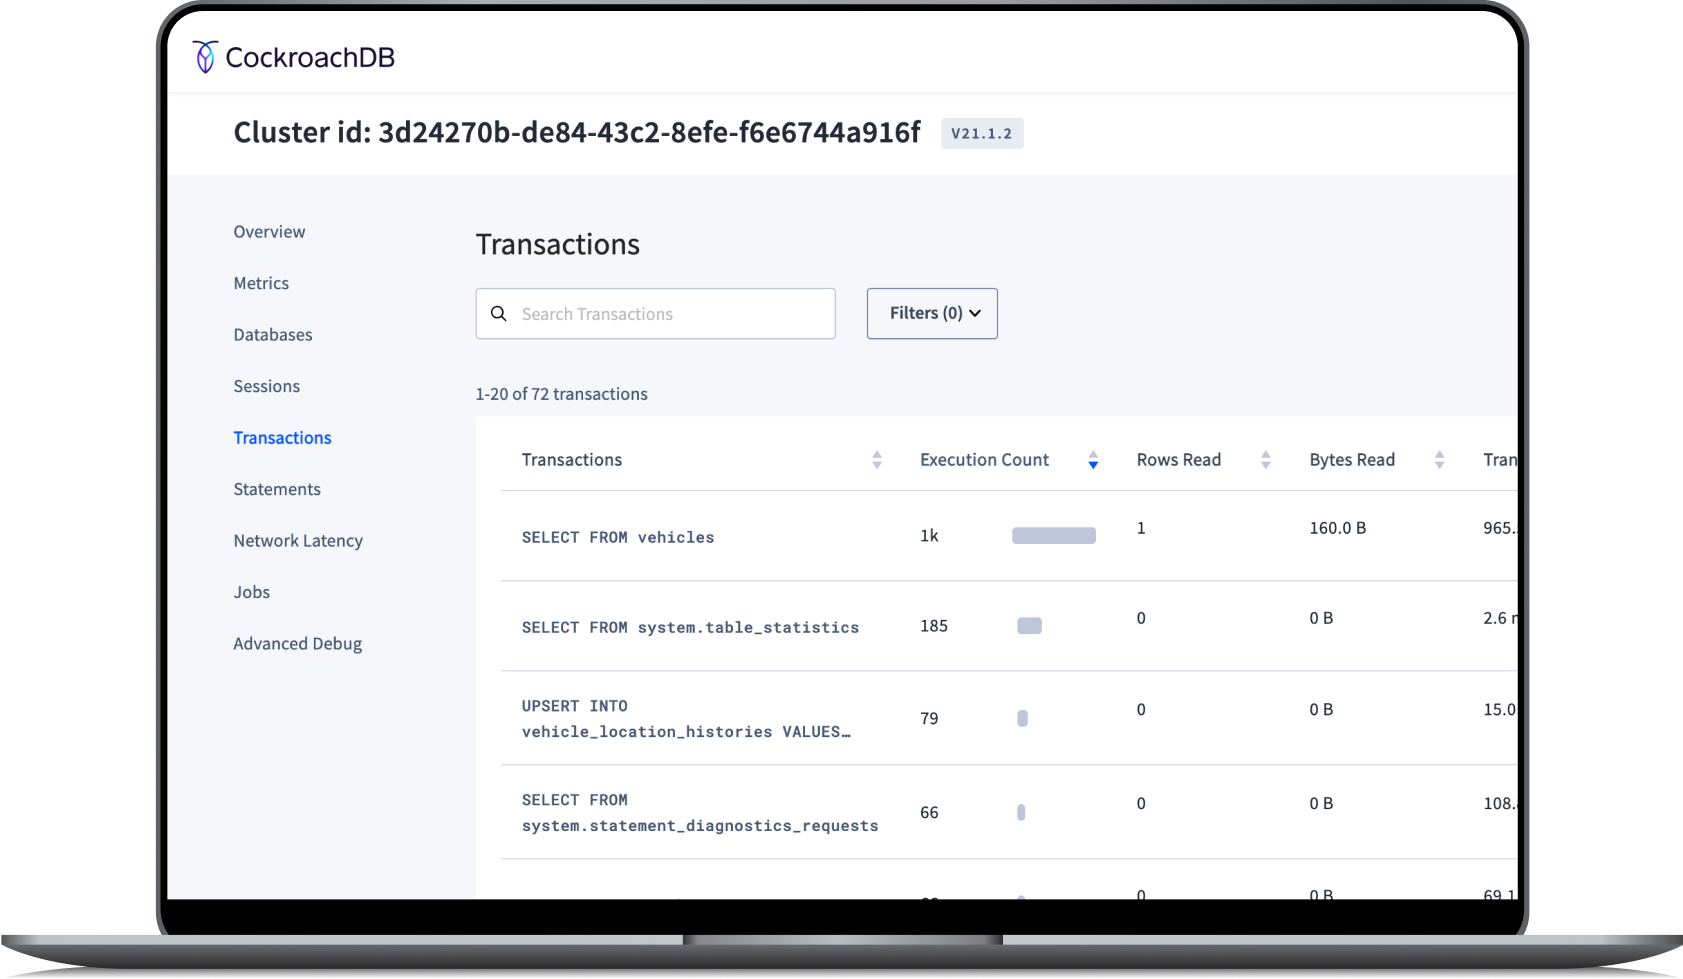The height and width of the screenshot is (979, 1683).
Task: Select Overview in the sidebar
Action: [x=268, y=231]
